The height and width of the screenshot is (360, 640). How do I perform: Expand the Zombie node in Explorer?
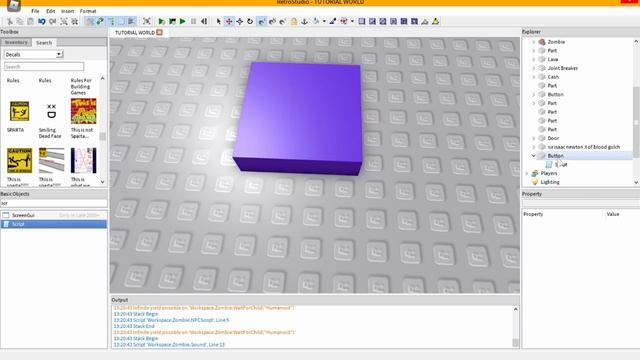[x=533, y=42]
